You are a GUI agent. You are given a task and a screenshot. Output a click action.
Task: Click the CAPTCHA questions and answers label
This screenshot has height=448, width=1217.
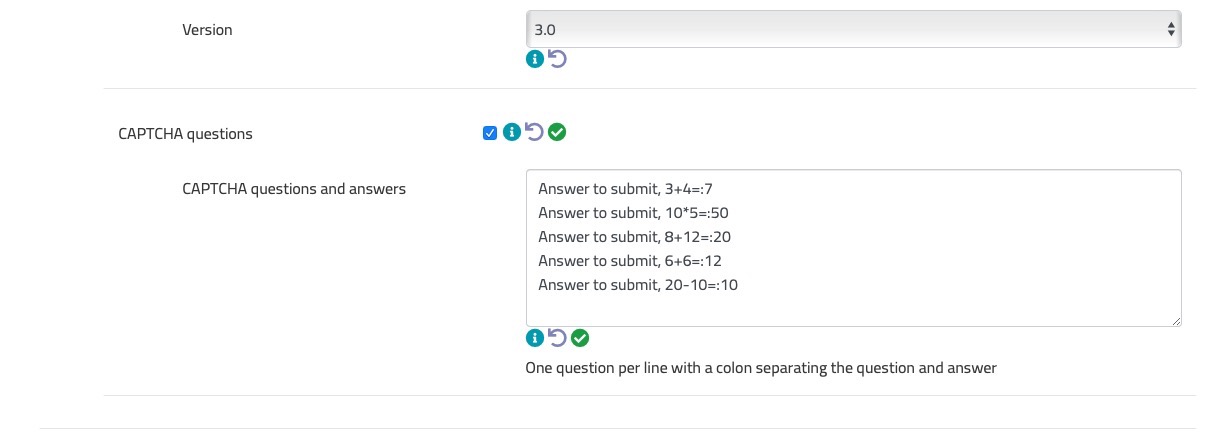[294, 188]
